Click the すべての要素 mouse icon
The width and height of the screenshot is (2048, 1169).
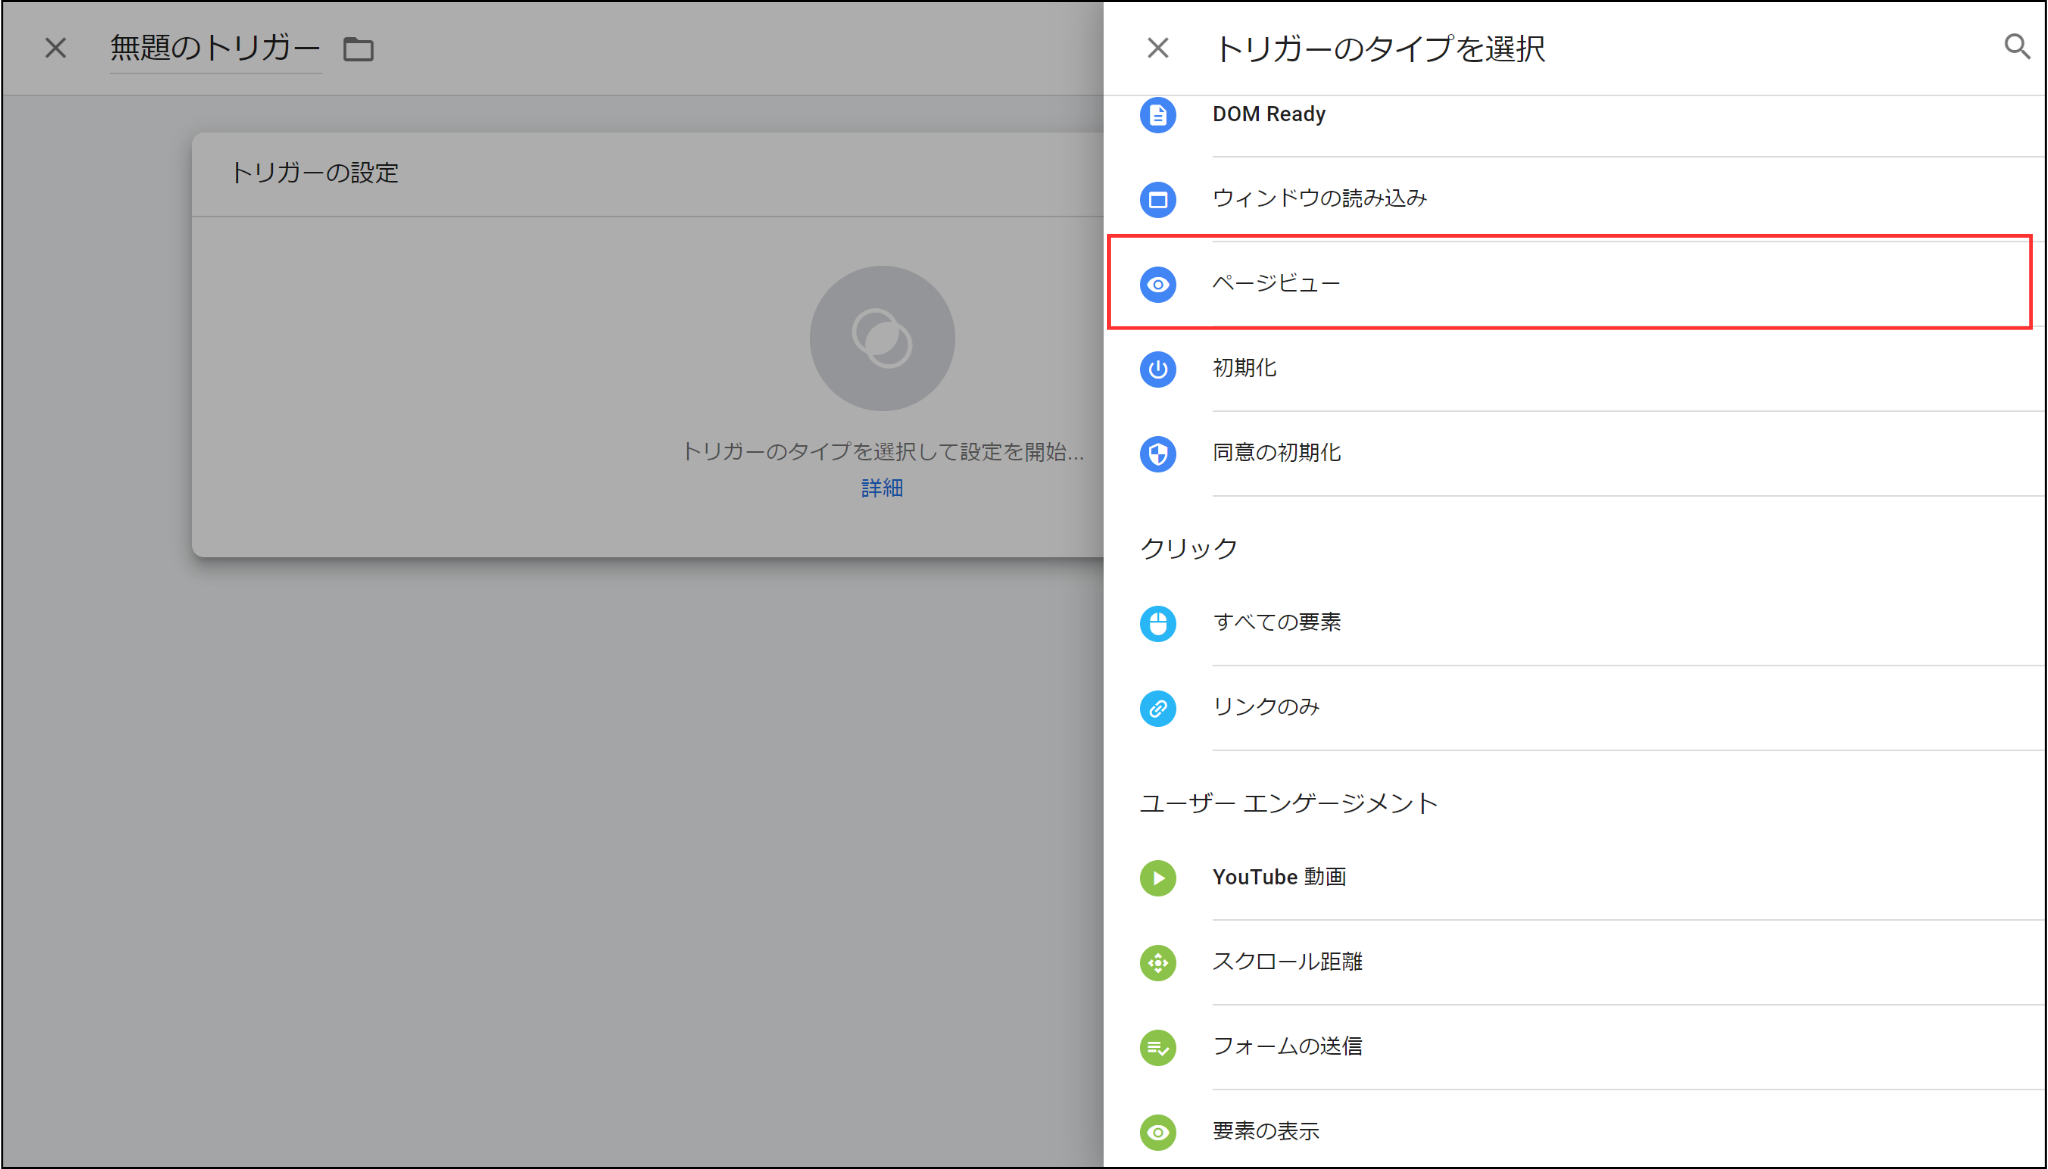[x=1158, y=624]
